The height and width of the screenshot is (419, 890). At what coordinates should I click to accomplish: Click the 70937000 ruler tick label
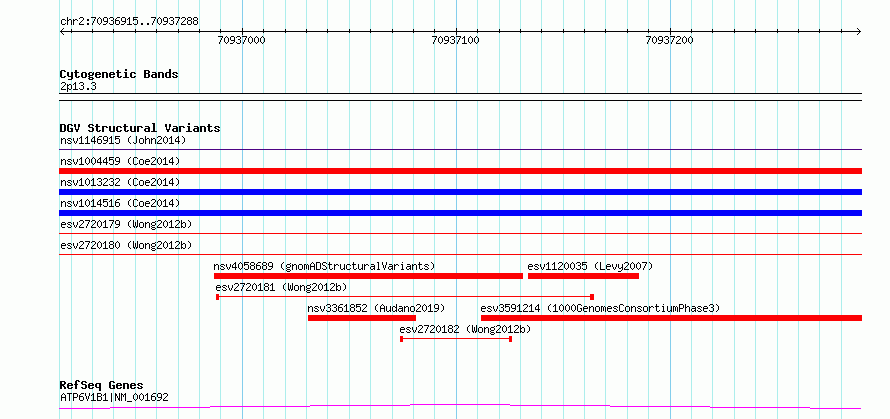click(242, 40)
